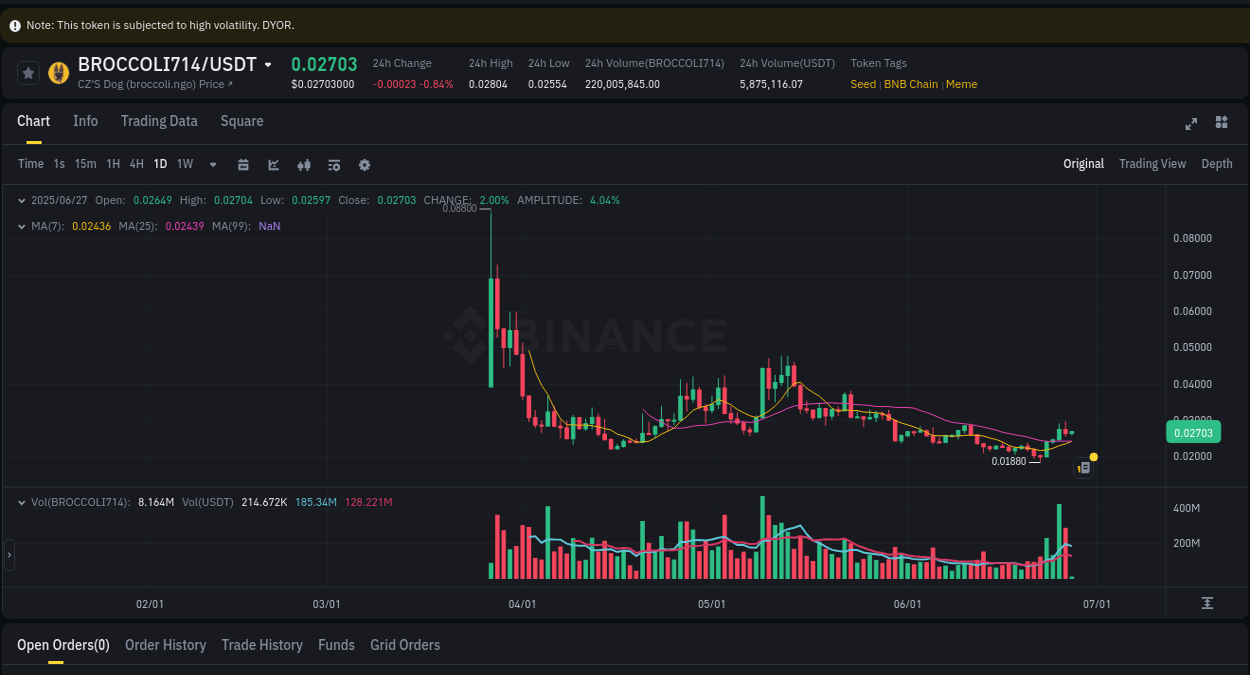1250x675 pixels.
Task: Switch to the Trading Data tab
Action: [x=159, y=121]
